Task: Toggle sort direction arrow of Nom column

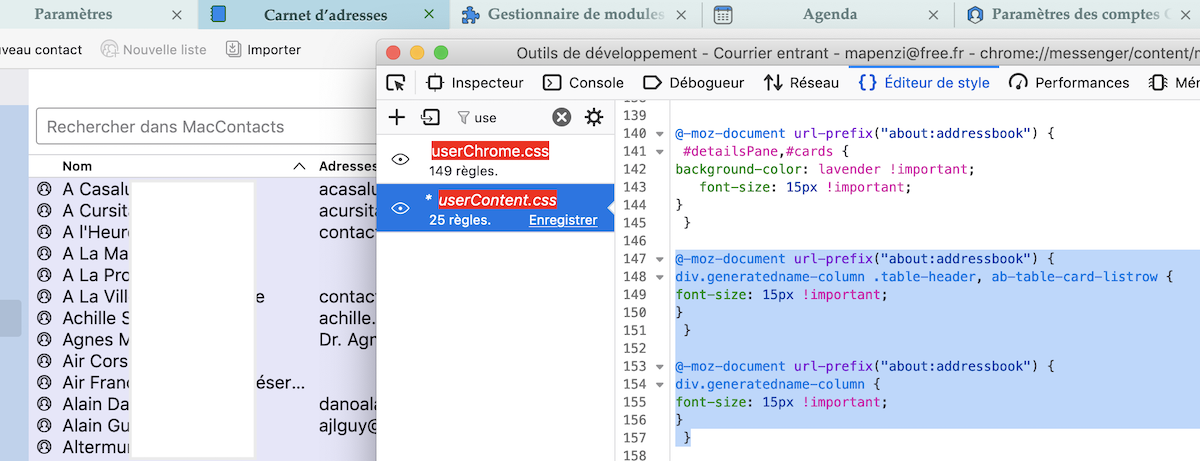Action: (x=298, y=166)
